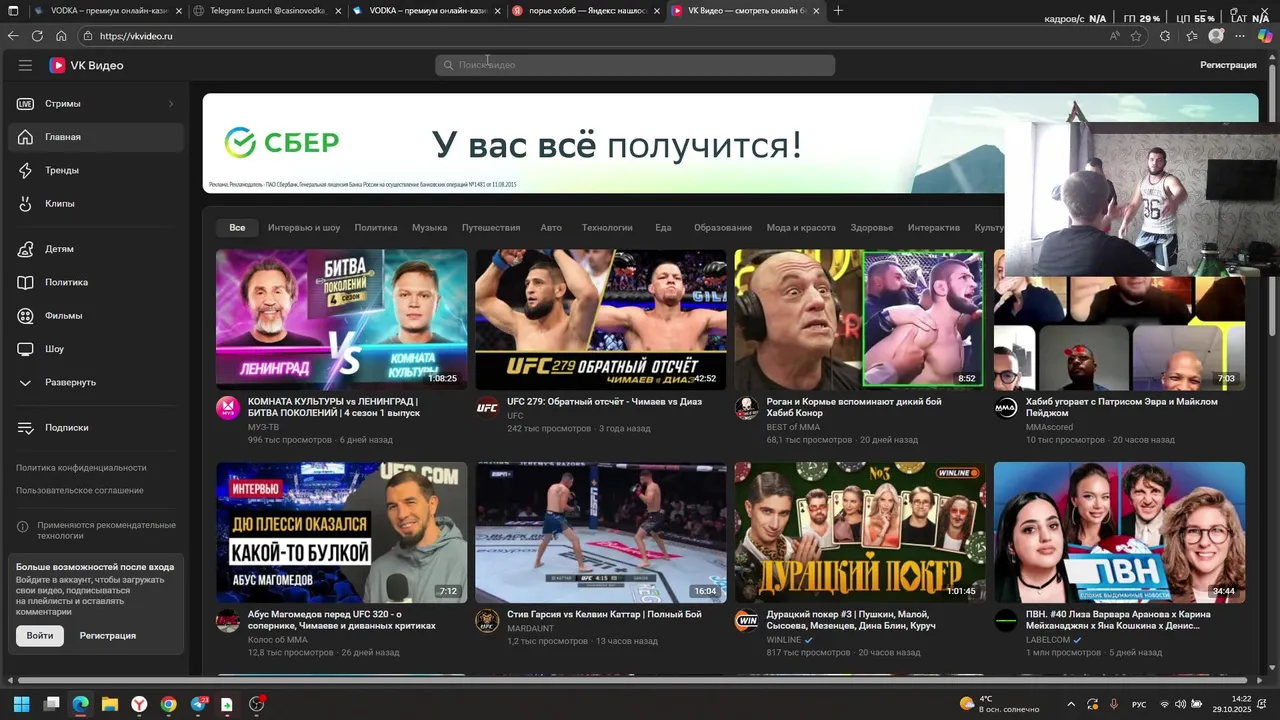The width and height of the screenshot is (1280, 720).
Task: Click the Войти button
Action: pos(40,636)
